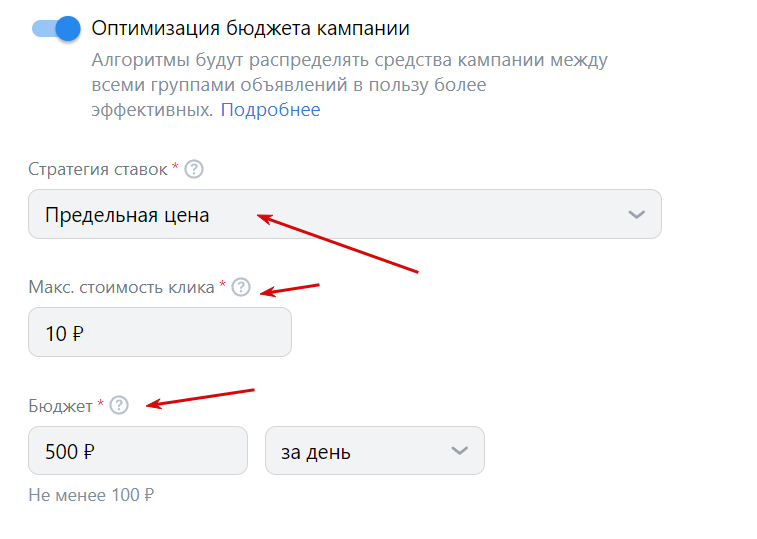Click the "Не менее 100 ₽" hint text

pyautogui.click(x=91, y=495)
